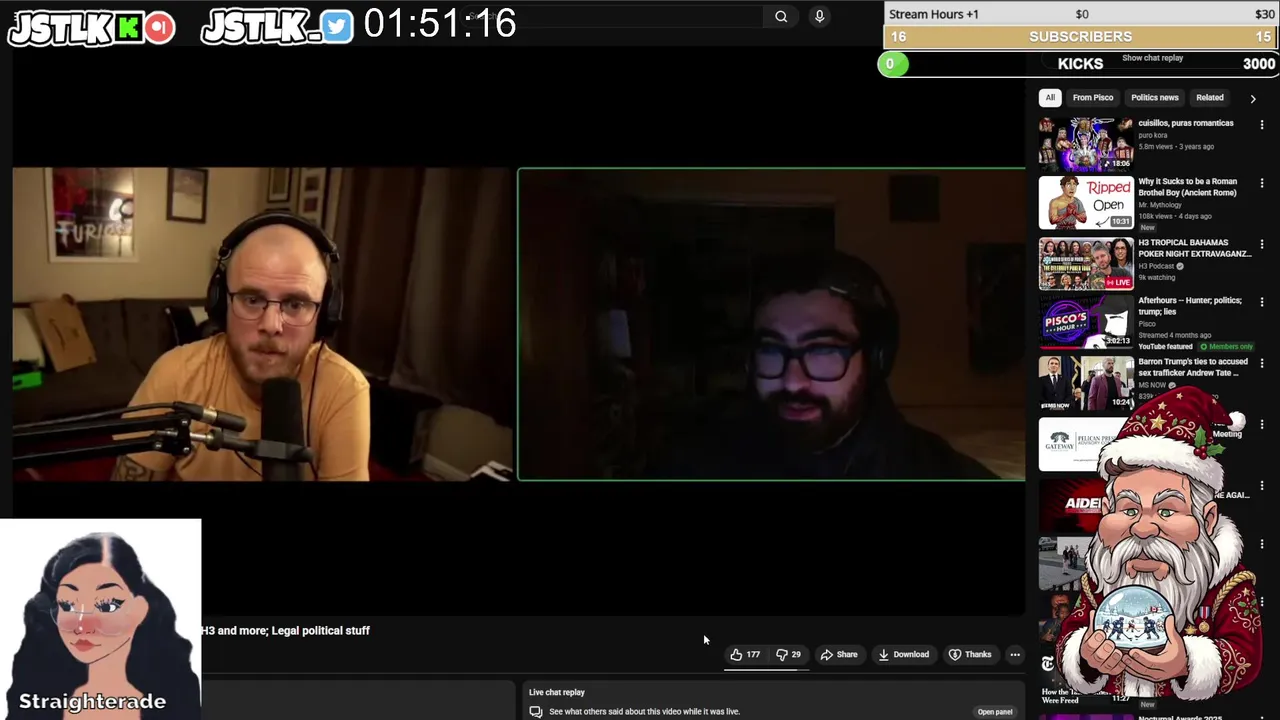Click title 'Why It Sucks to be a Roman Brothel Boy'
Viewport: 1280px width, 720px height.
[x=1188, y=187]
